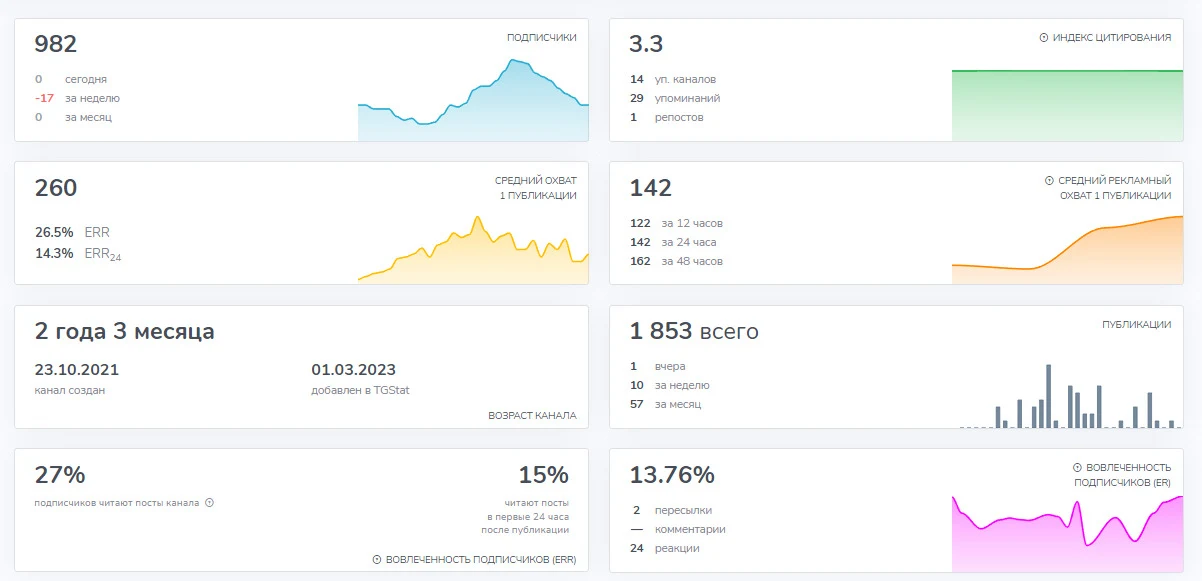Click the 'уп. каналов' label
The height and width of the screenshot is (581, 1202).
(x=685, y=79)
